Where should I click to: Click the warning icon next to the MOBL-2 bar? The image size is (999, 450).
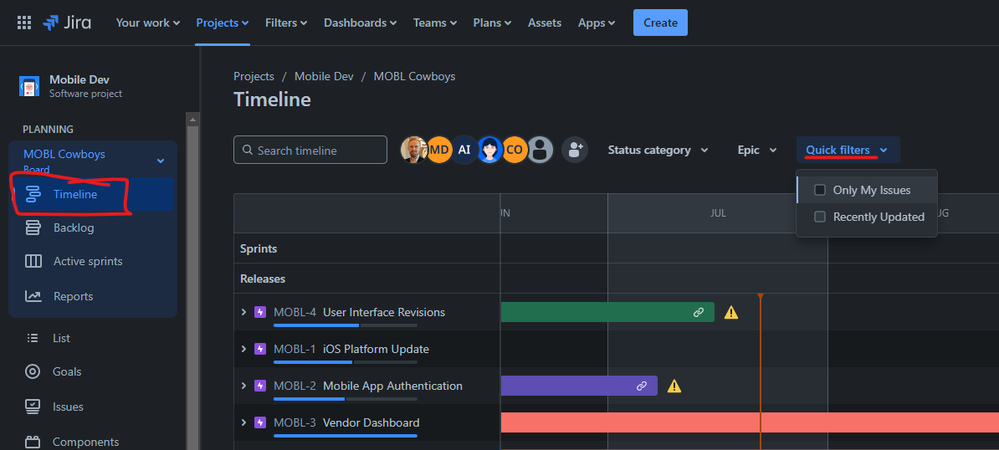pos(674,386)
